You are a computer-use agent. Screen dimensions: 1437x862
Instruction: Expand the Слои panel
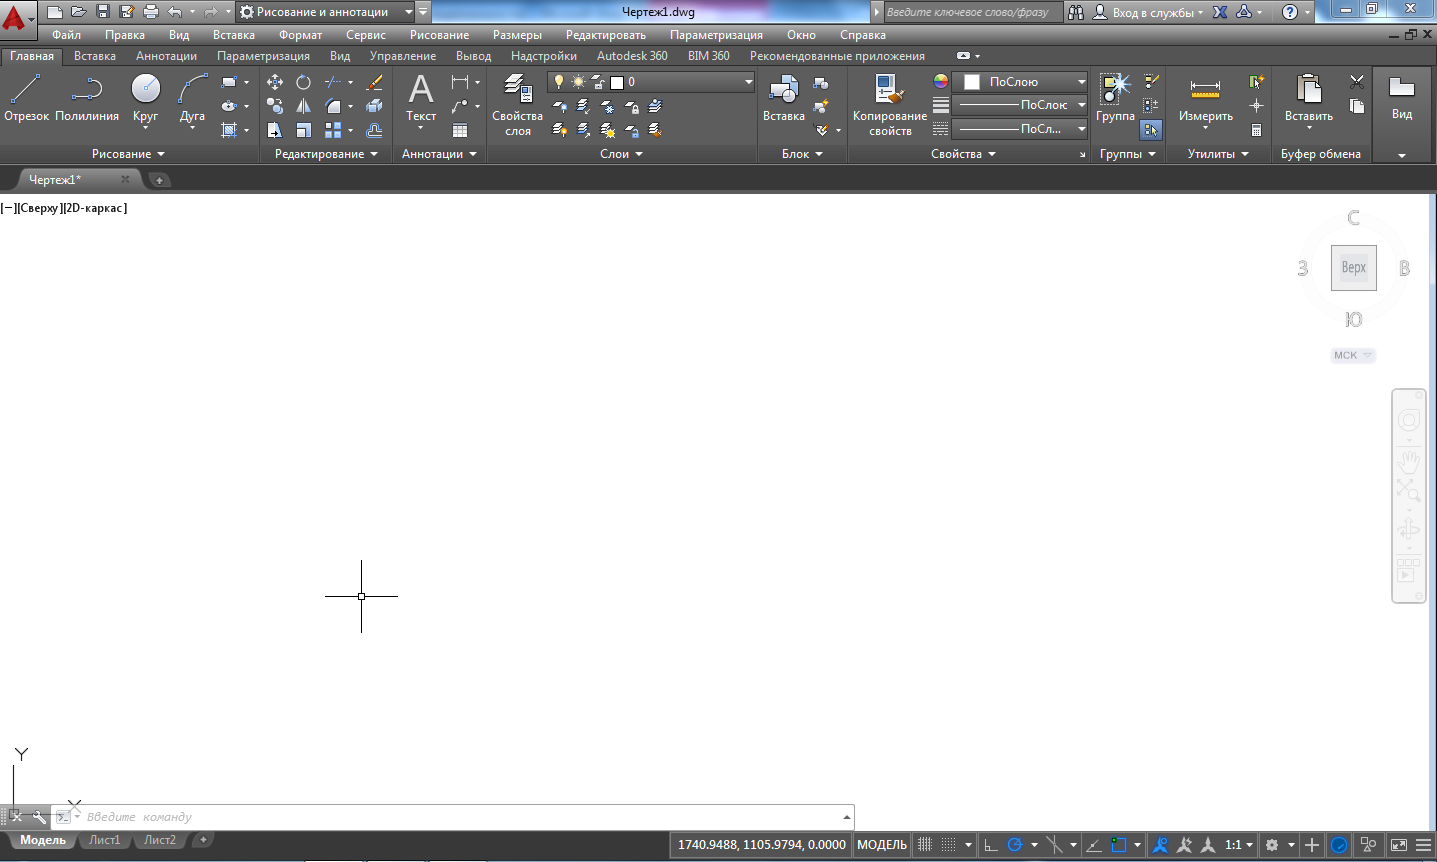[x=621, y=154]
